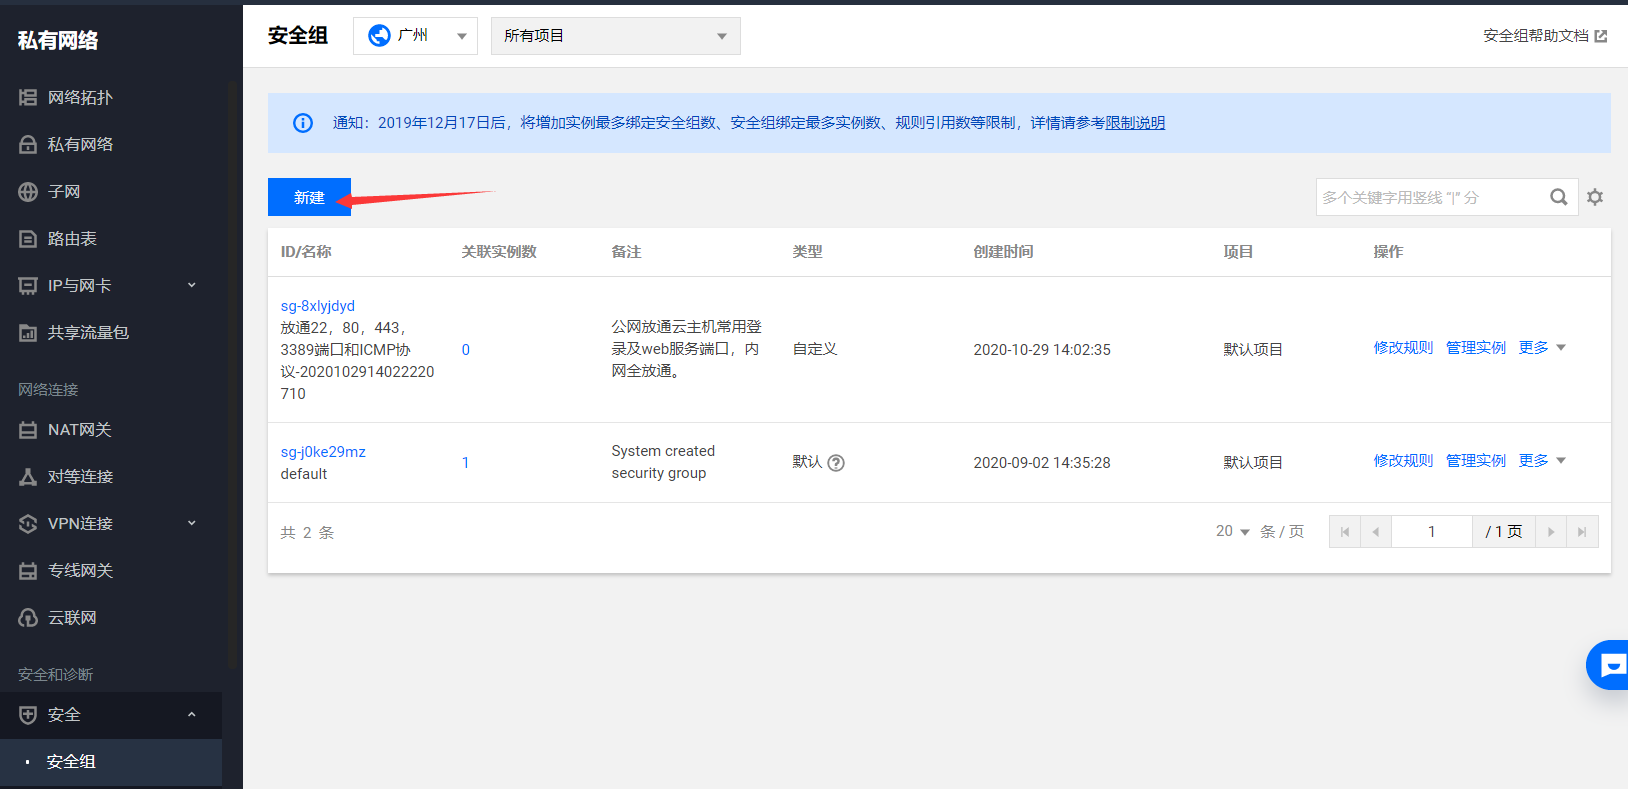Click the info icon in notice banner

(302, 123)
